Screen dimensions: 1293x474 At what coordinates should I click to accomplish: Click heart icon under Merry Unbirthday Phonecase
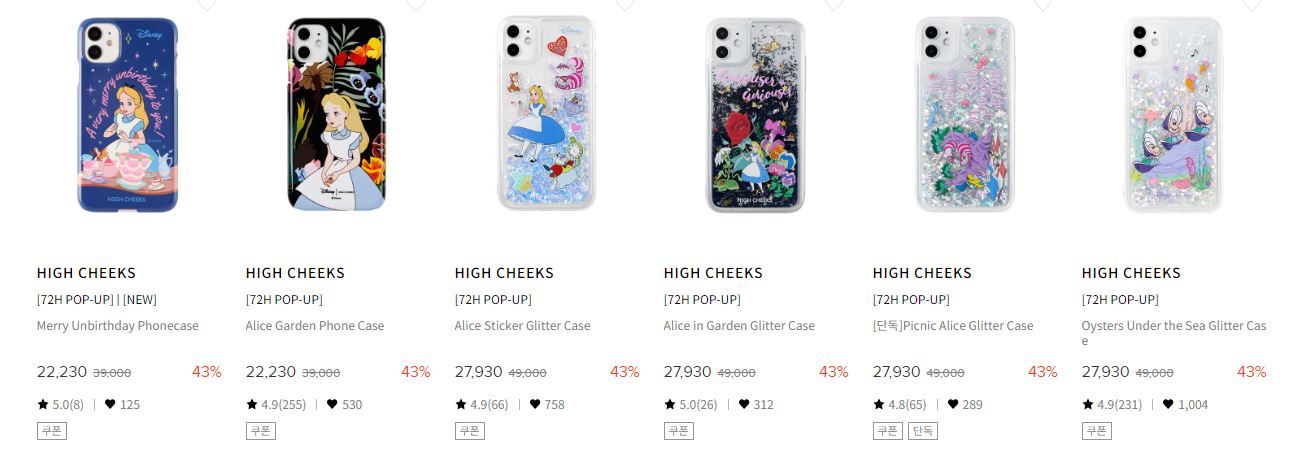click(x=110, y=405)
